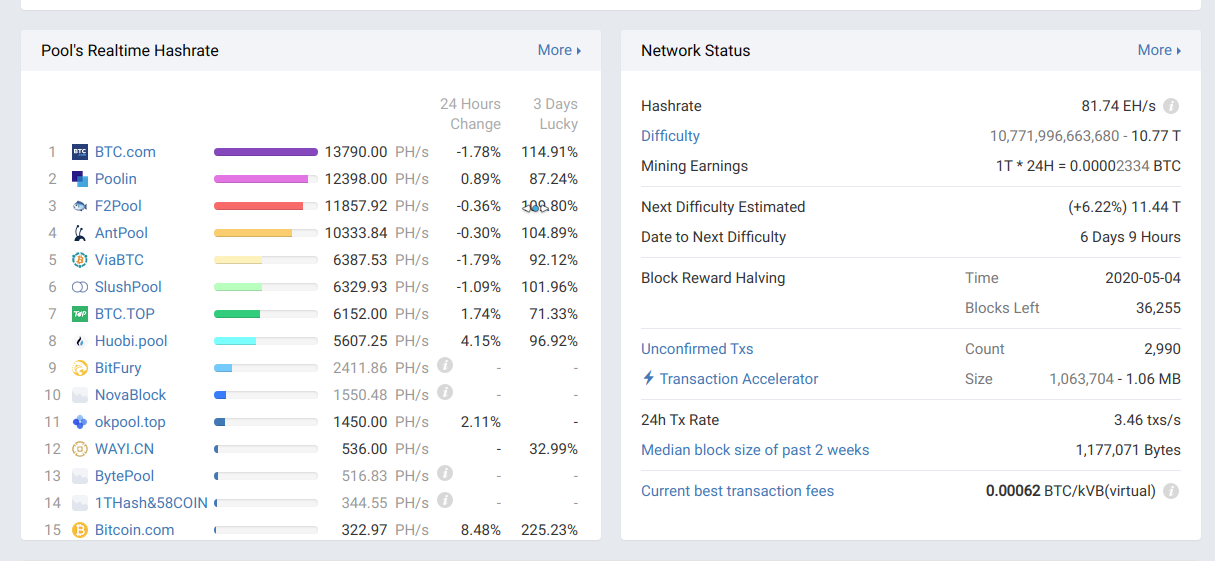Click the F2Pool fish logo icon
Screen dimensions: 1215x561
[80, 206]
